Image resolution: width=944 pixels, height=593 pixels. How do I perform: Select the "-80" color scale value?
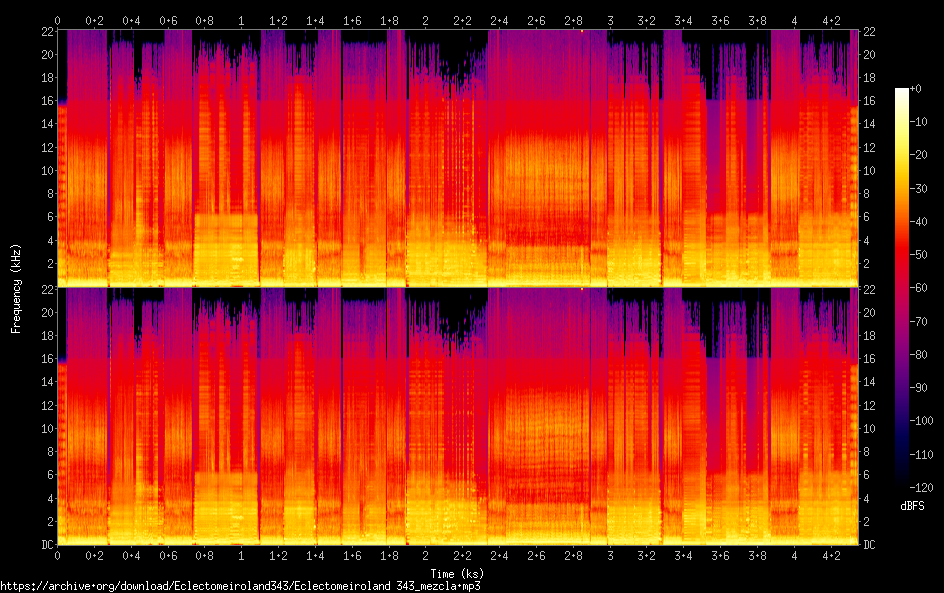[x=919, y=355]
